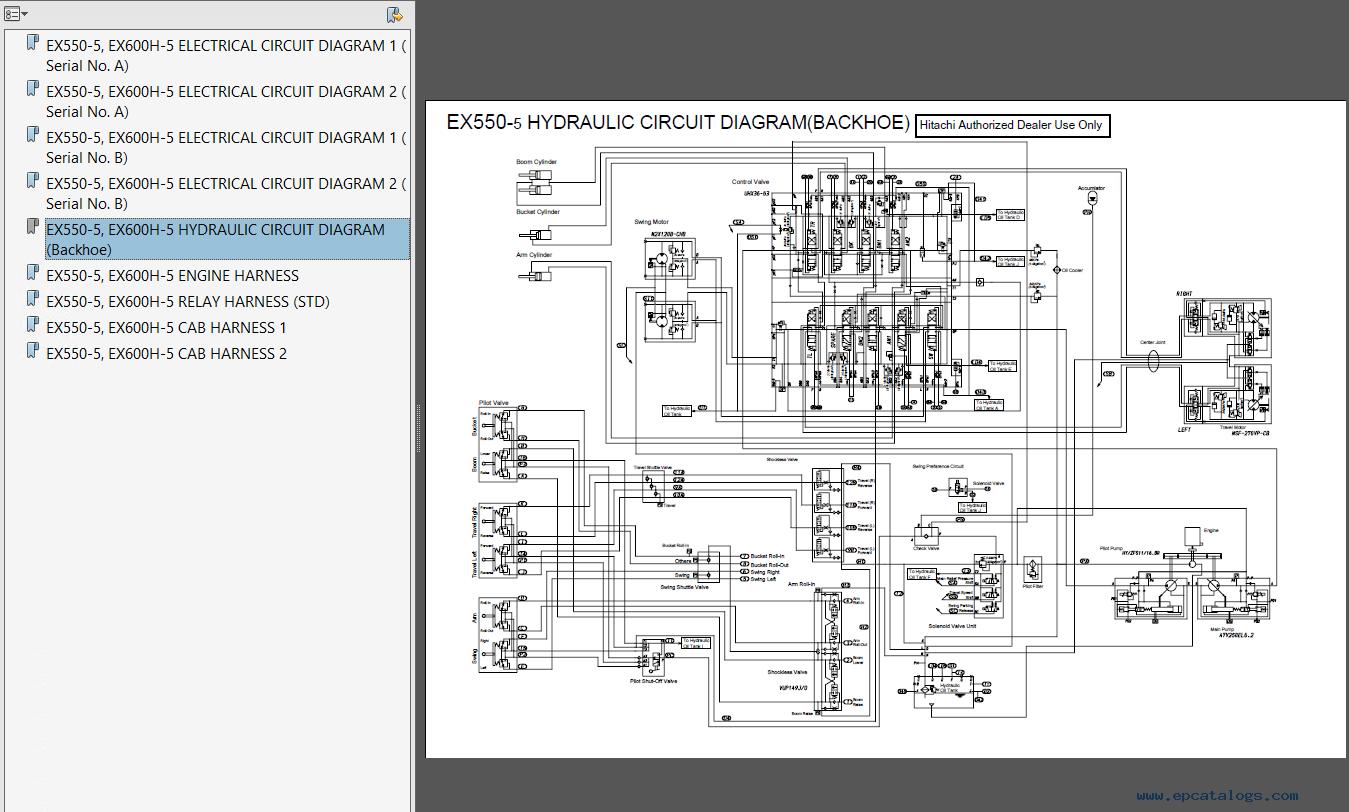The width and height of the screenshot is (1349, 812).
Task: Click the 'Solenoid Valve Unit' label
Action: [952, 626]
